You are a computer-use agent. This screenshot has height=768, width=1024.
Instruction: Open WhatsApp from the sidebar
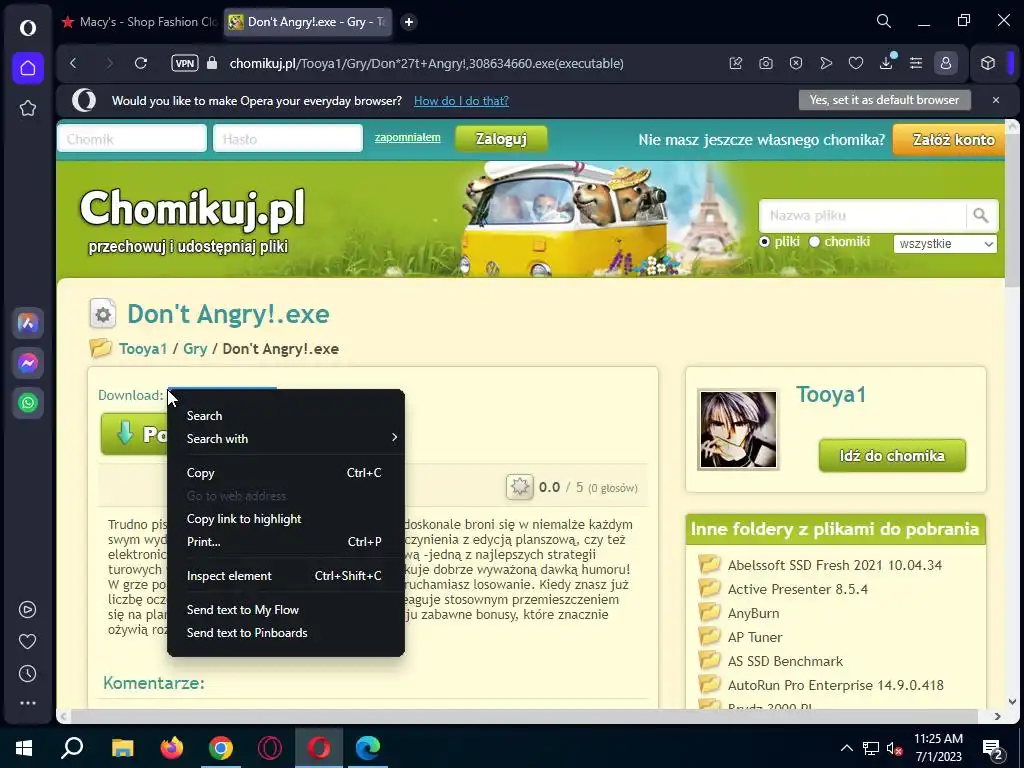pyautogui.click(x=27, y=403)
